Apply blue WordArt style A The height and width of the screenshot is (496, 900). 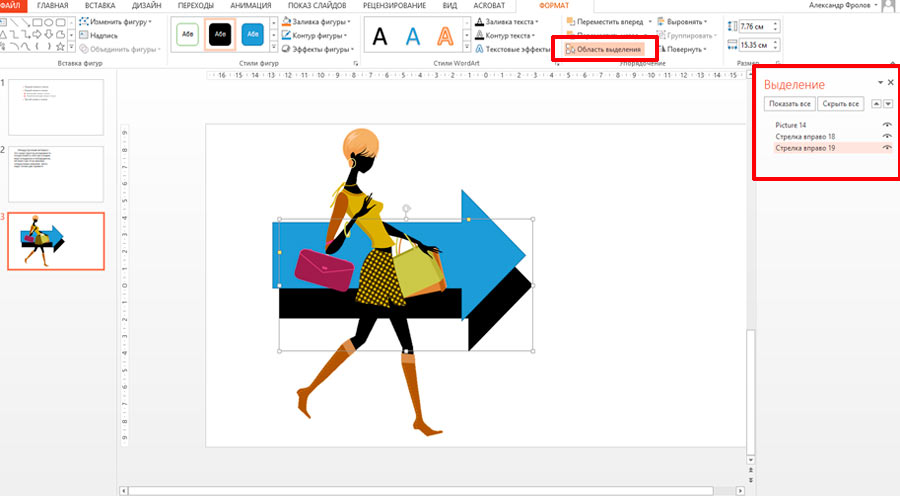(x=413, y=36)
